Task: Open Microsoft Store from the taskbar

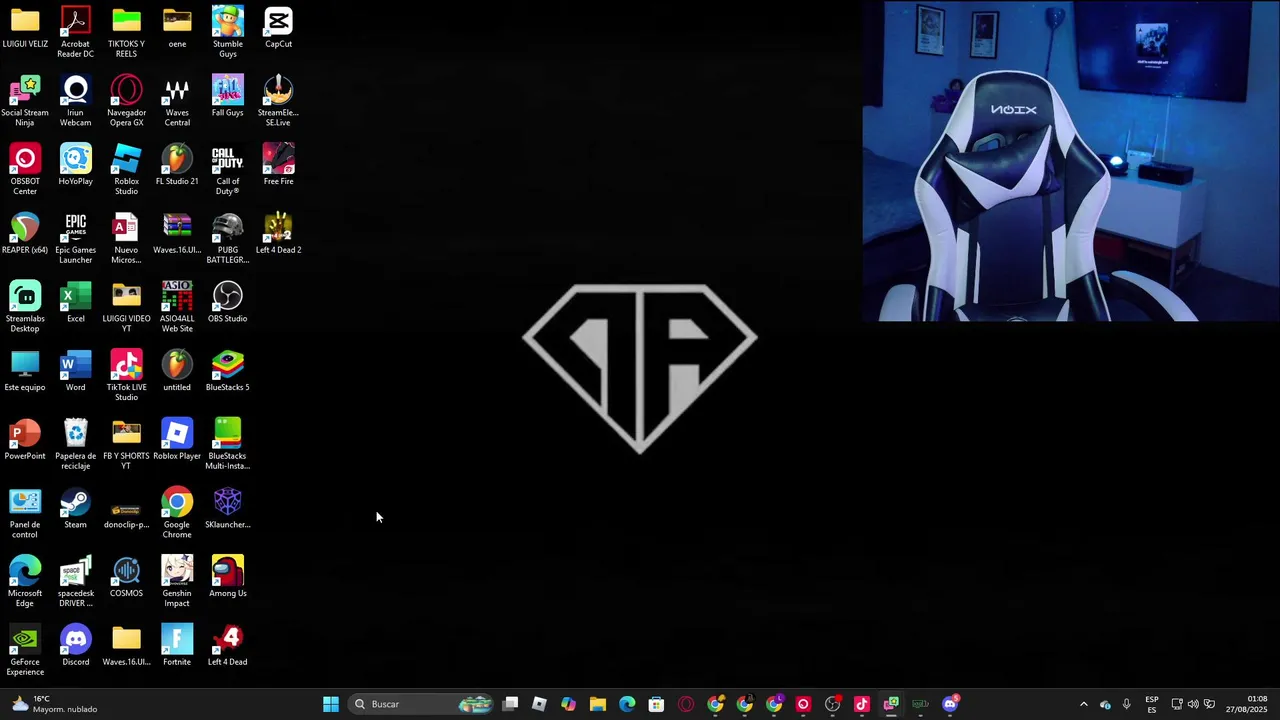Action: click(x=656, y=704)
